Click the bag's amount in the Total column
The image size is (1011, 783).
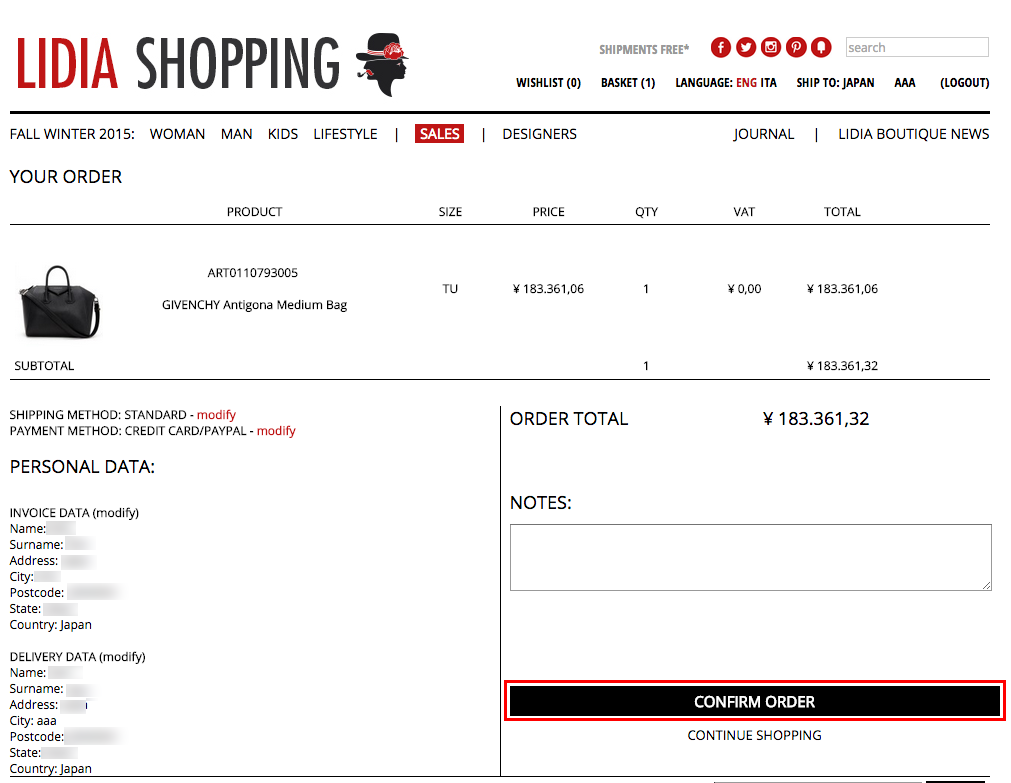(x=842, y=289)
